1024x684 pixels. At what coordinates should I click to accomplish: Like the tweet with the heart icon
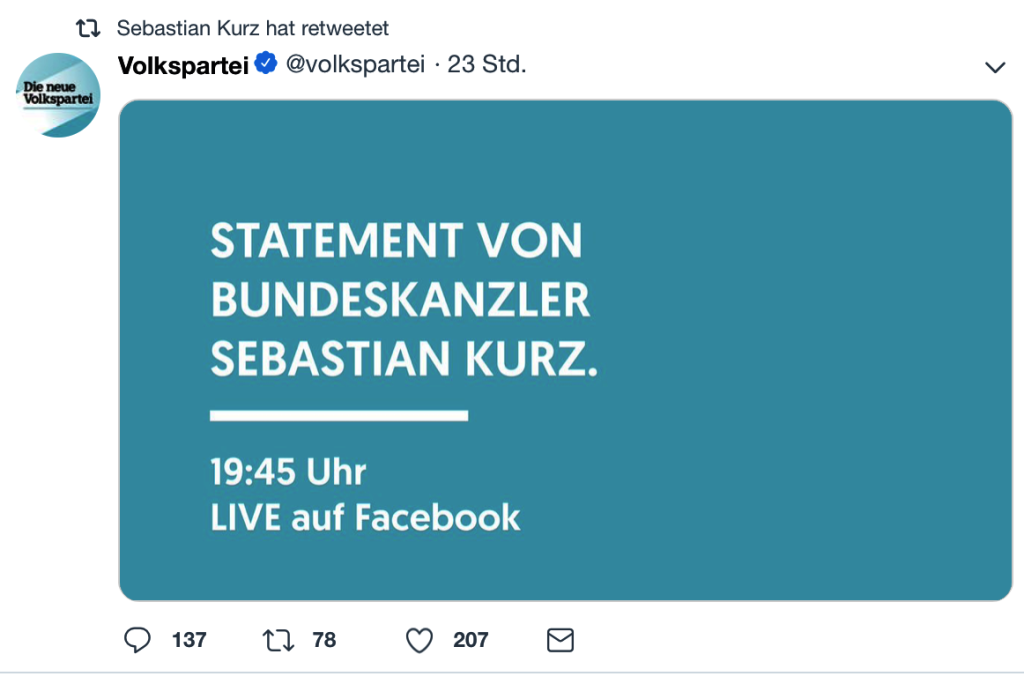[x=419, y=640]
